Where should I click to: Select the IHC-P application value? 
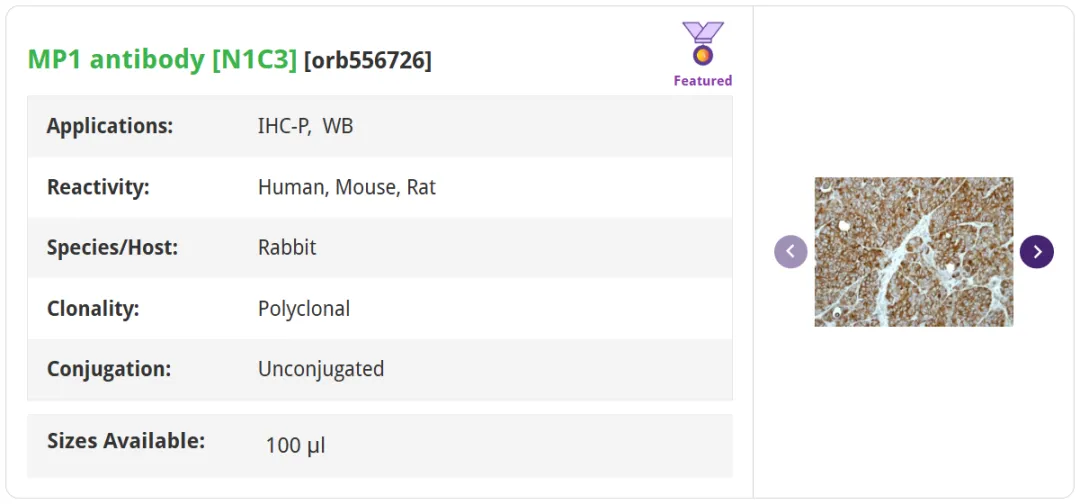284,127
